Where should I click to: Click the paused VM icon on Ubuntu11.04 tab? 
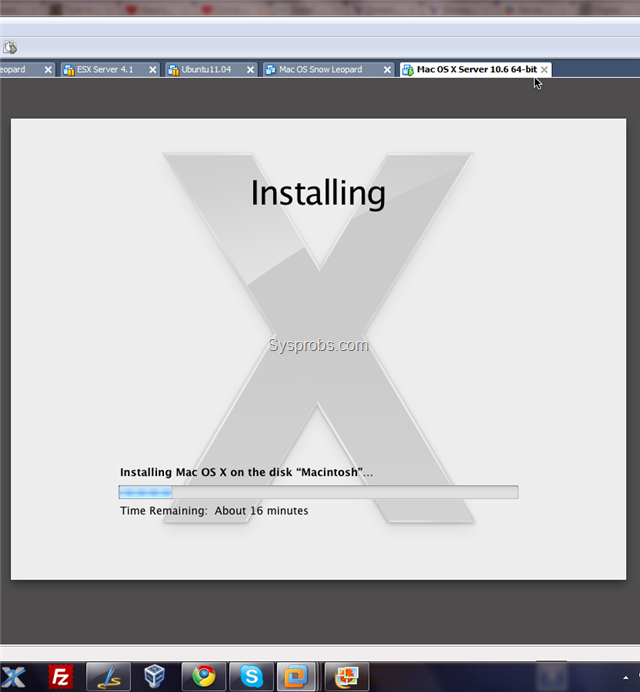tap(173, 70)
